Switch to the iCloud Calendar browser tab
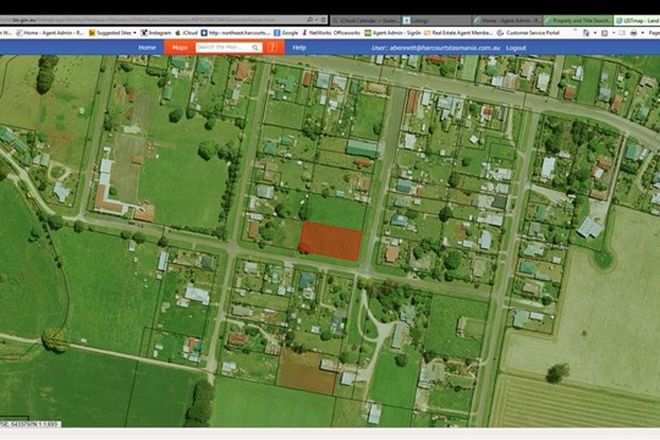Image resolution: width=660 pixels, height=440 pixels. (x=370, y=19)
